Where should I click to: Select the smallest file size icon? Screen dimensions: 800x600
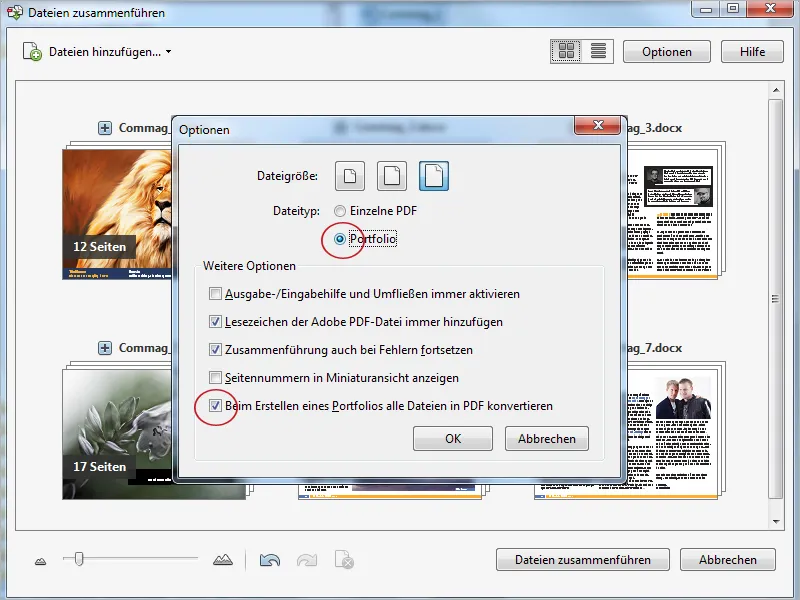coord(350,176)
